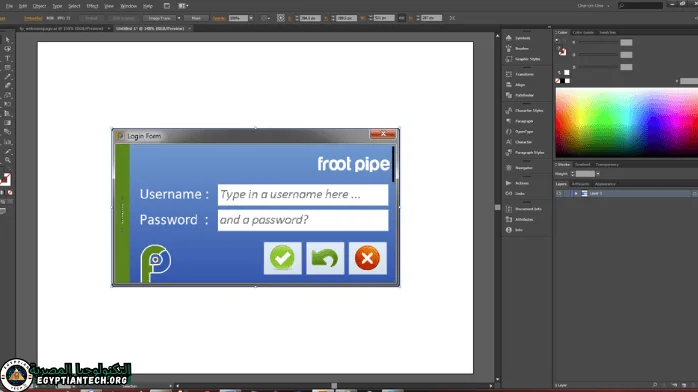Open the Actions panel
This screenshot has height=392, width=698.
point(522,183)
